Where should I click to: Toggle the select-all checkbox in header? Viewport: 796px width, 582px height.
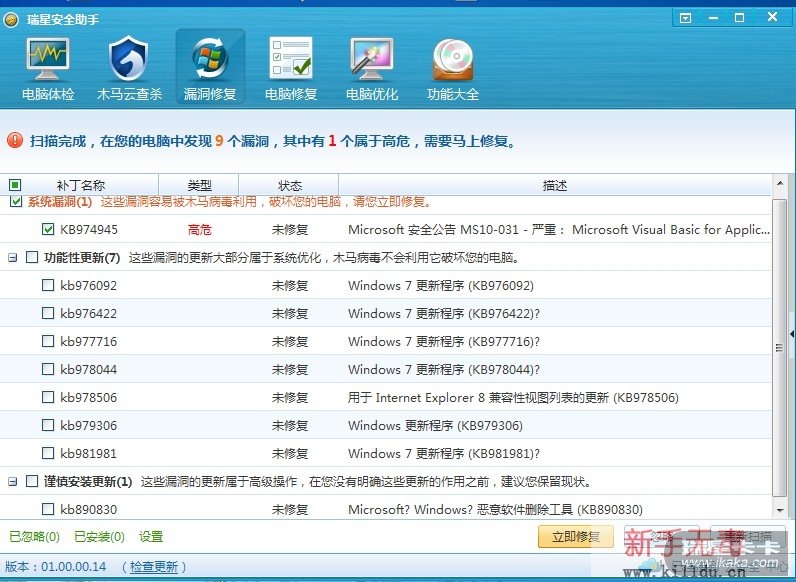[x=15, y=185]
